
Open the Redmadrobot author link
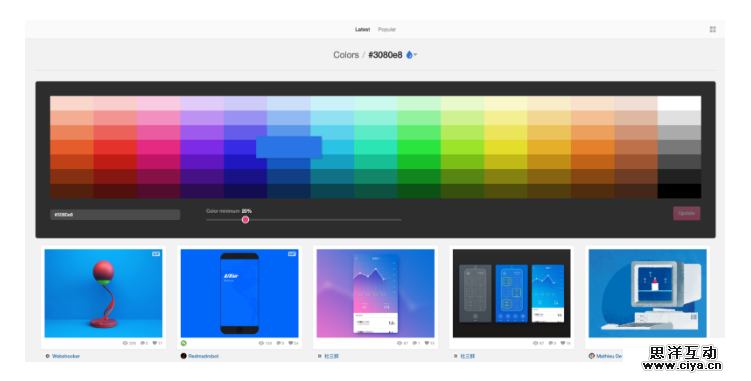pyautogui.click(x=204, y=356)
